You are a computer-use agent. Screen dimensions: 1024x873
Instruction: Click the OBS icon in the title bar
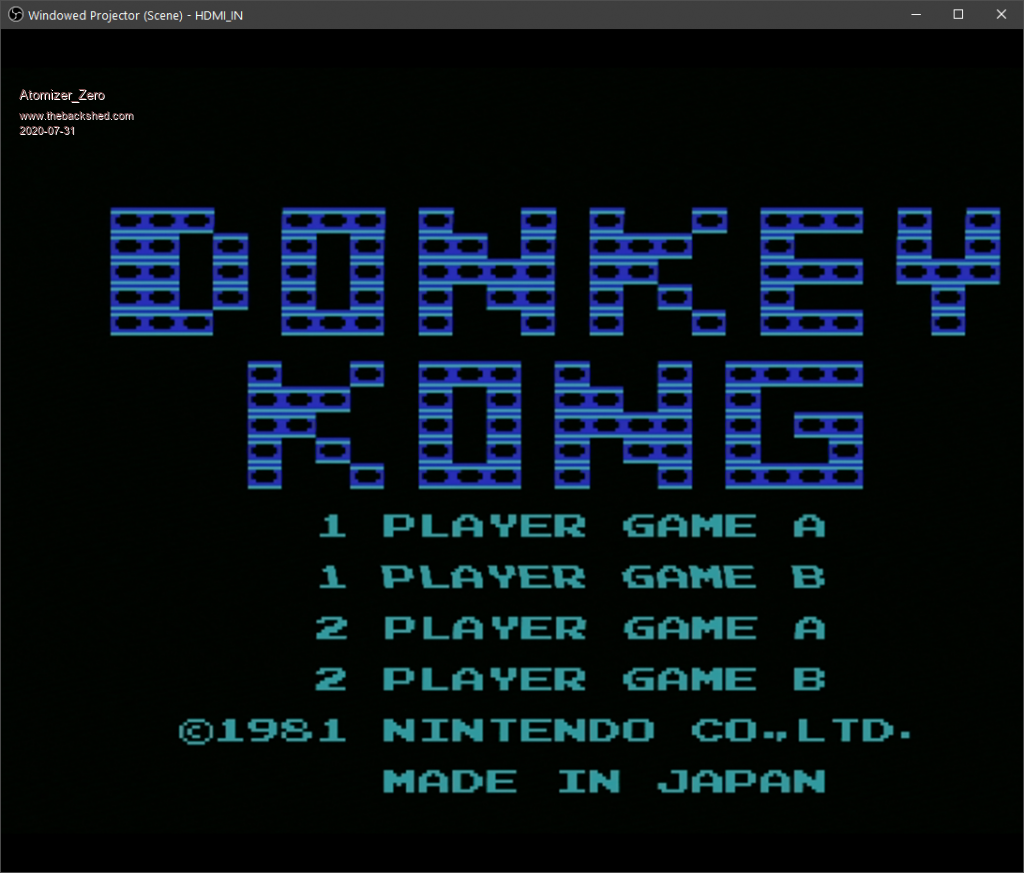16,14
